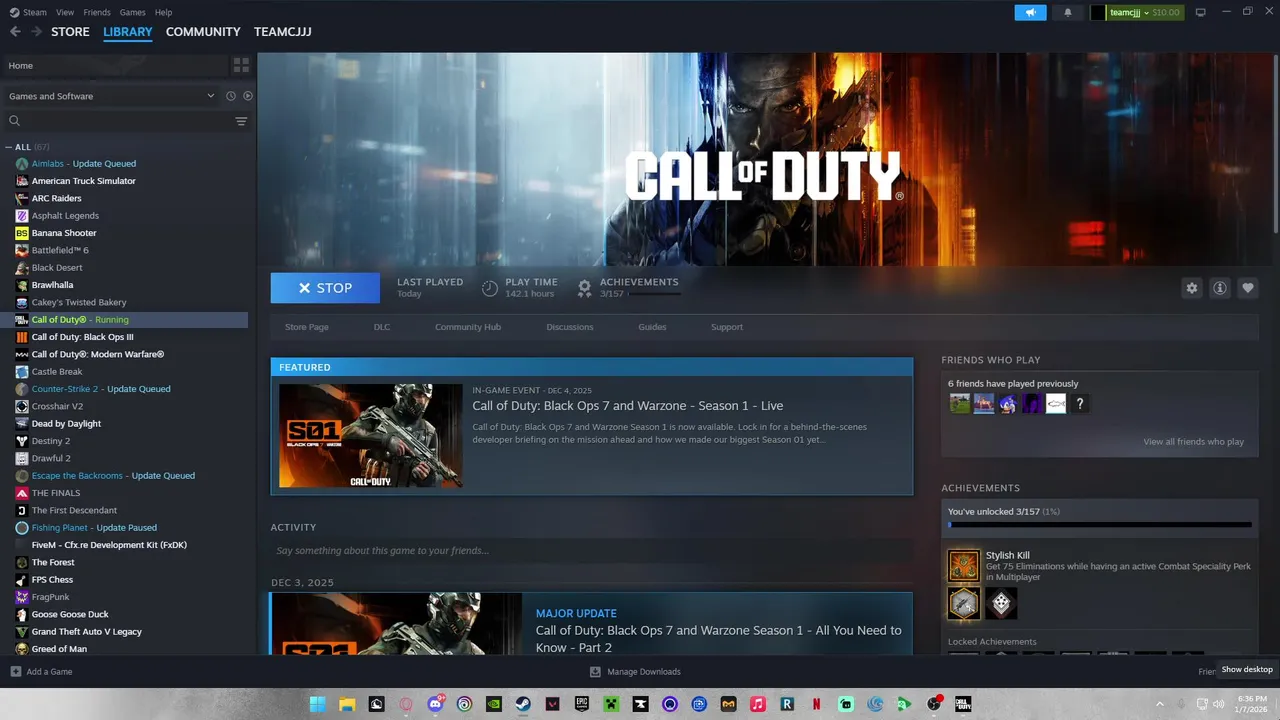The height and width of the screenshot is (720, 1280).
Task: Open Windows Start menu
Action: (x=317, y=704)
